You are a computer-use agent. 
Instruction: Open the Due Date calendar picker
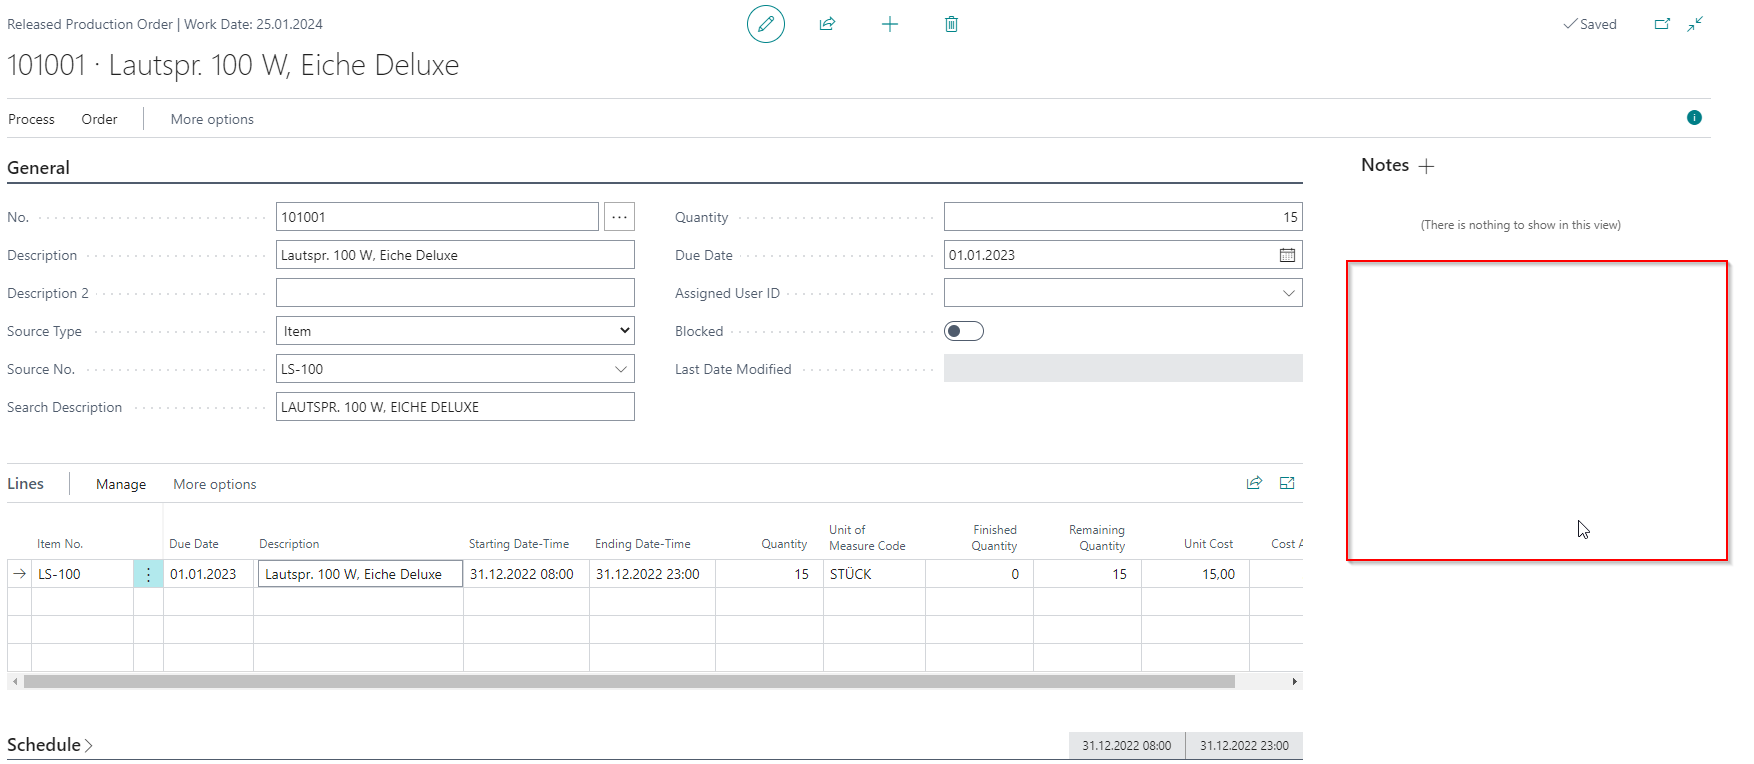[1287, 255]
